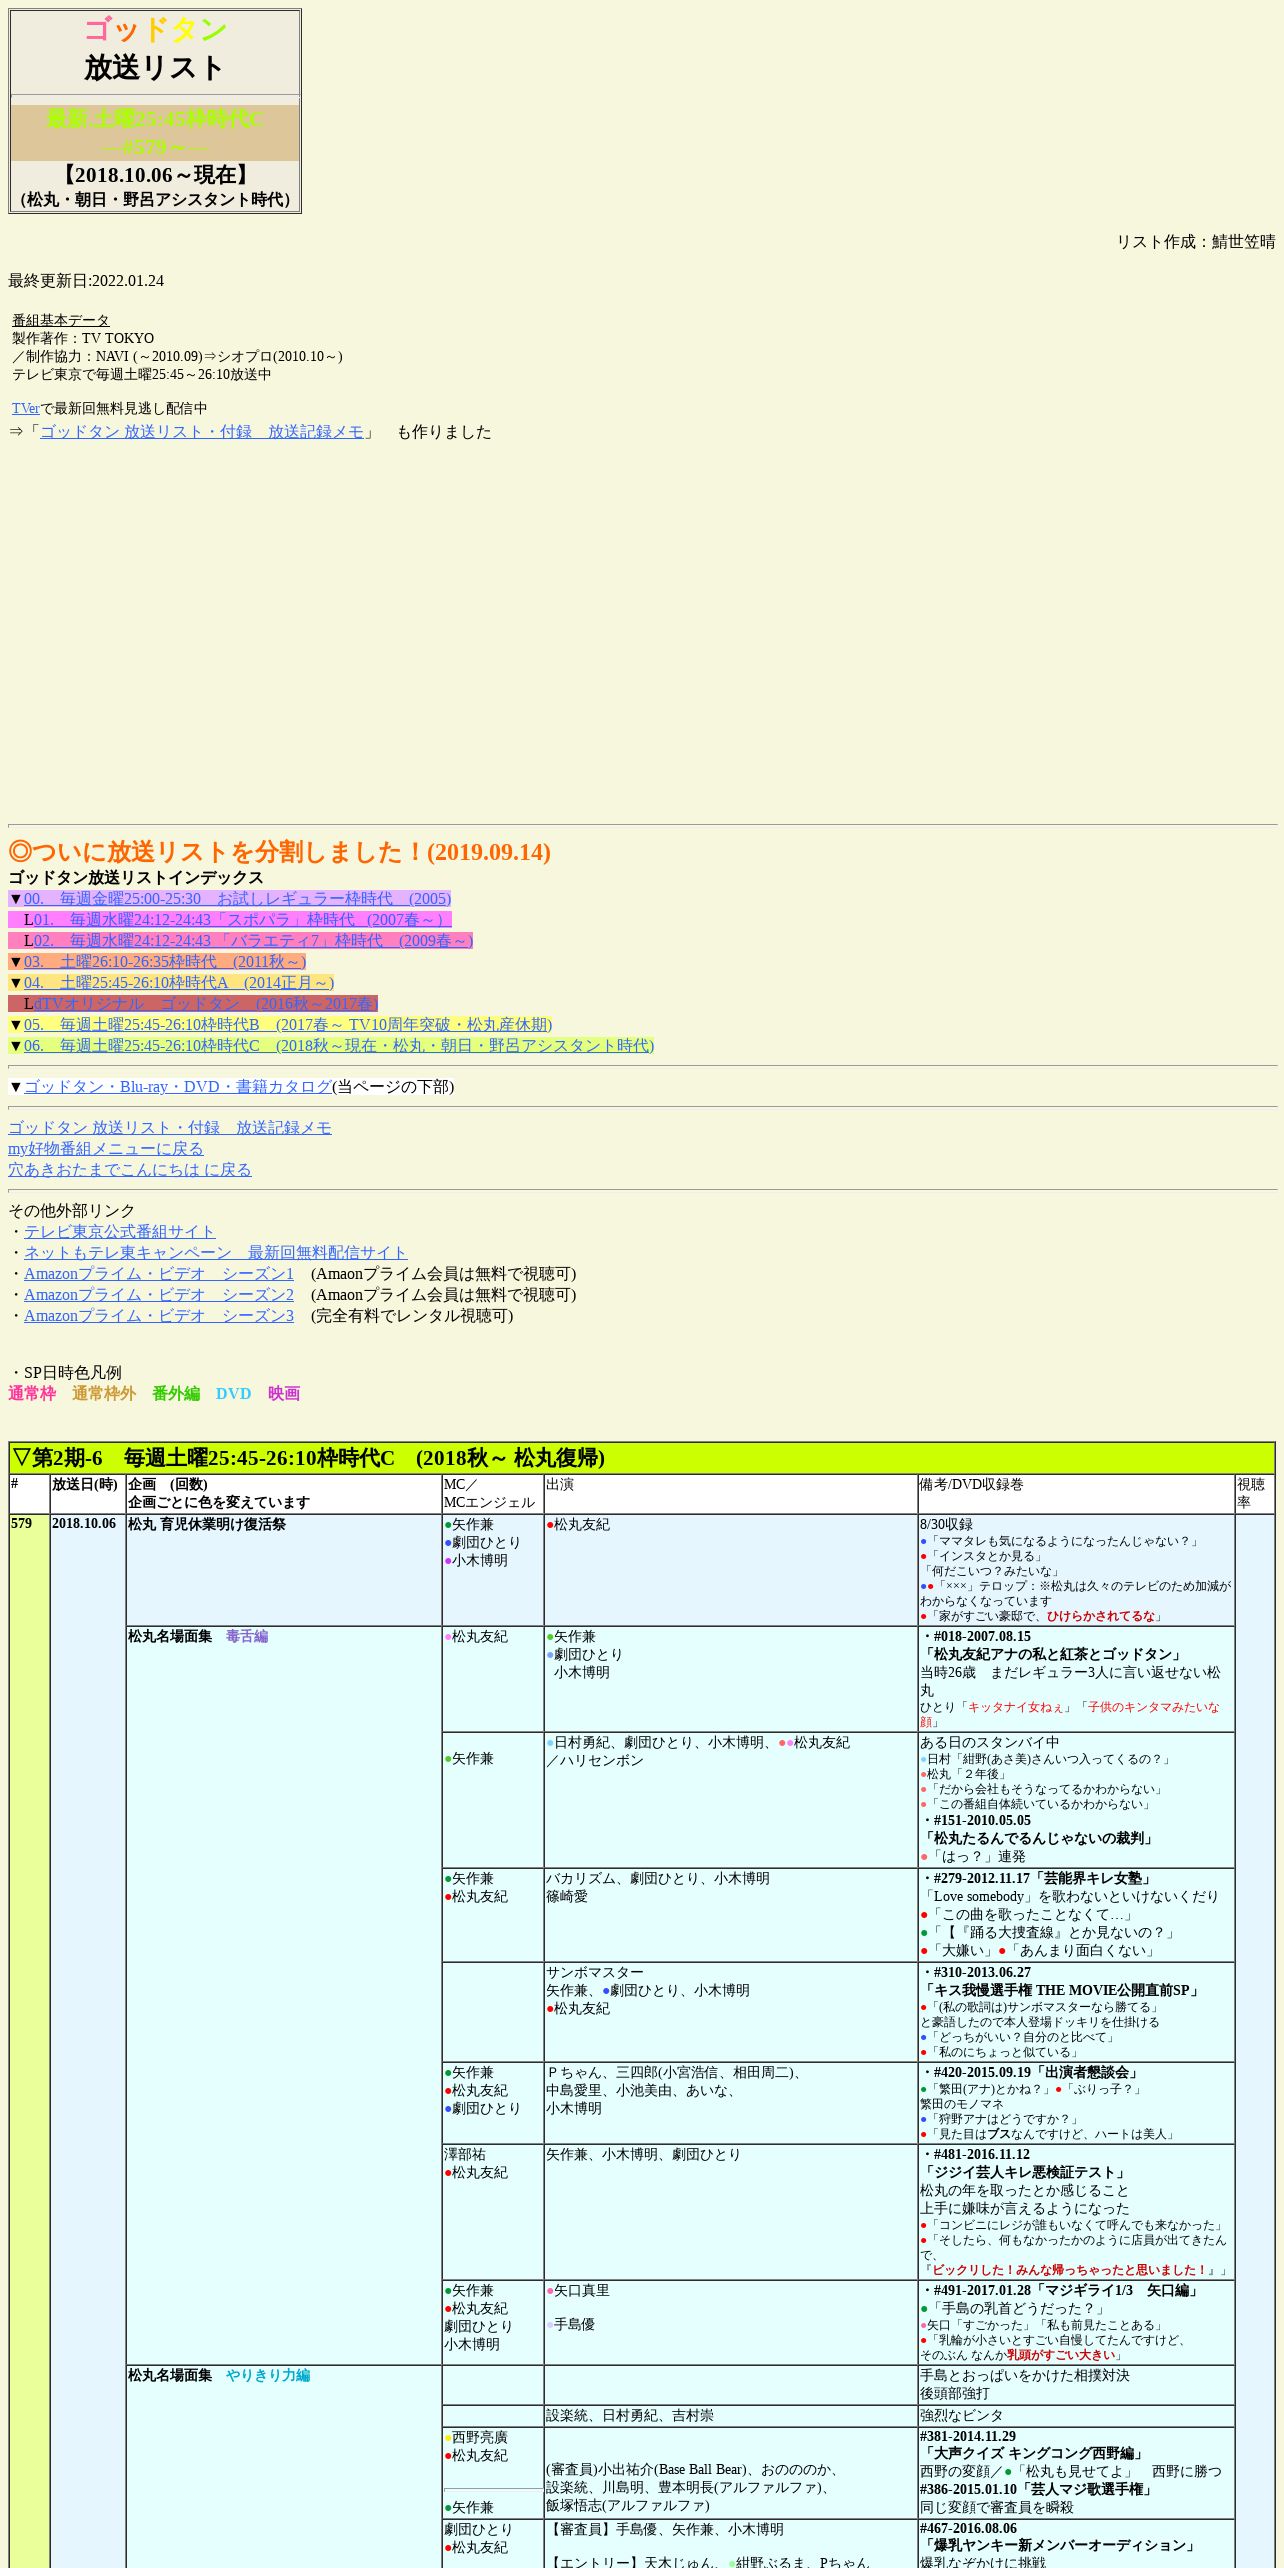The image size is (1284, 2568).
Task: Click 澤部佑 in the MC column
Action: [465, 2155]
